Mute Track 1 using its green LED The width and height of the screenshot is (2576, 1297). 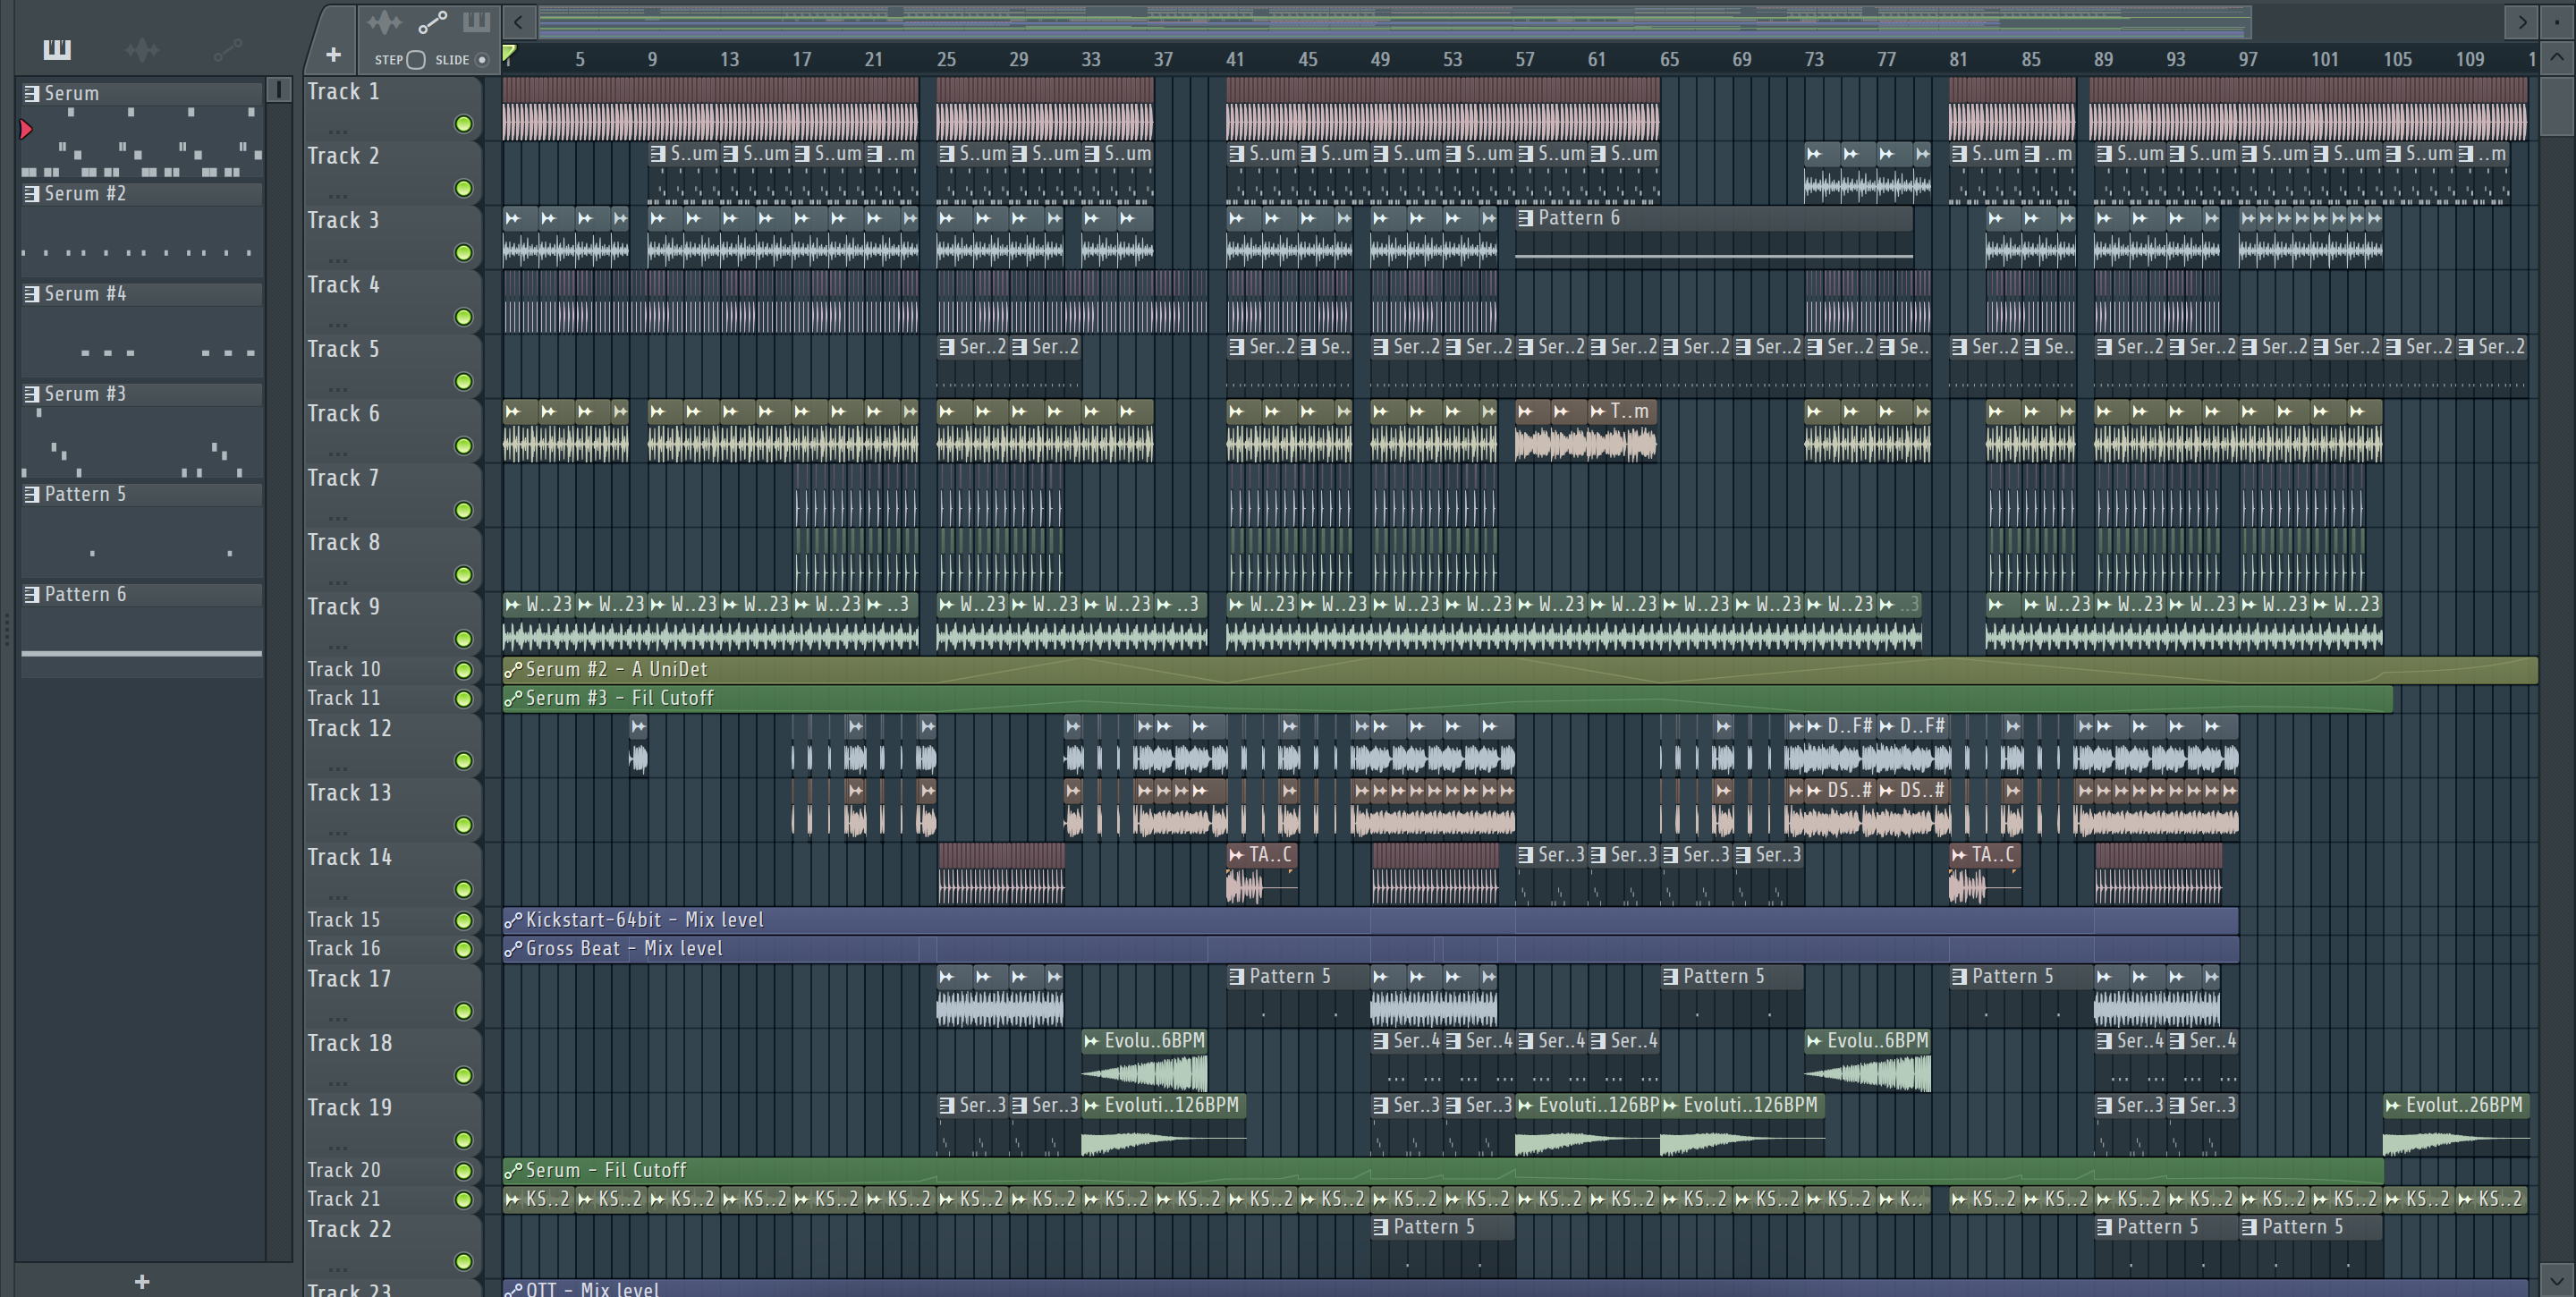[x=463, y=124]
